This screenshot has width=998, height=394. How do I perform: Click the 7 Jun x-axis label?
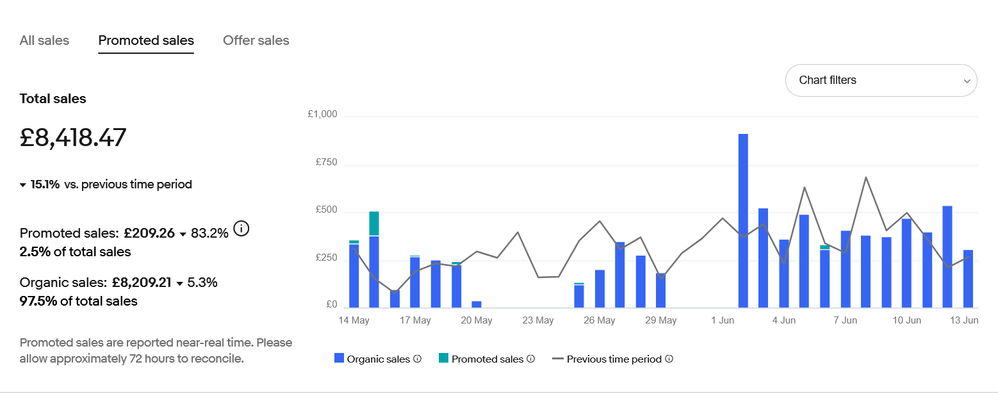(845, 320)
